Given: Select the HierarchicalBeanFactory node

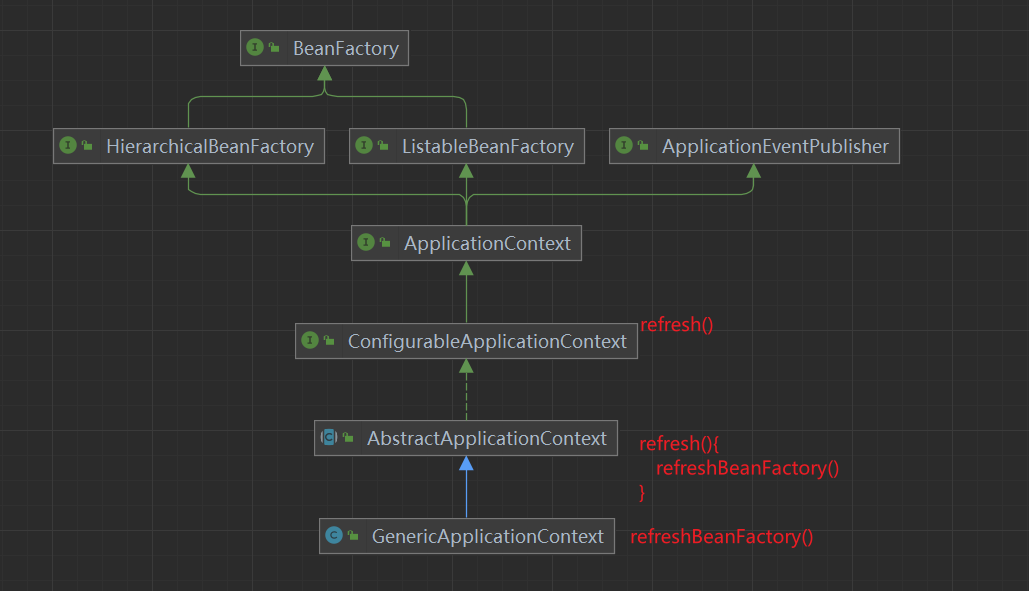Looking at the screenshot, I should (188, 146).
